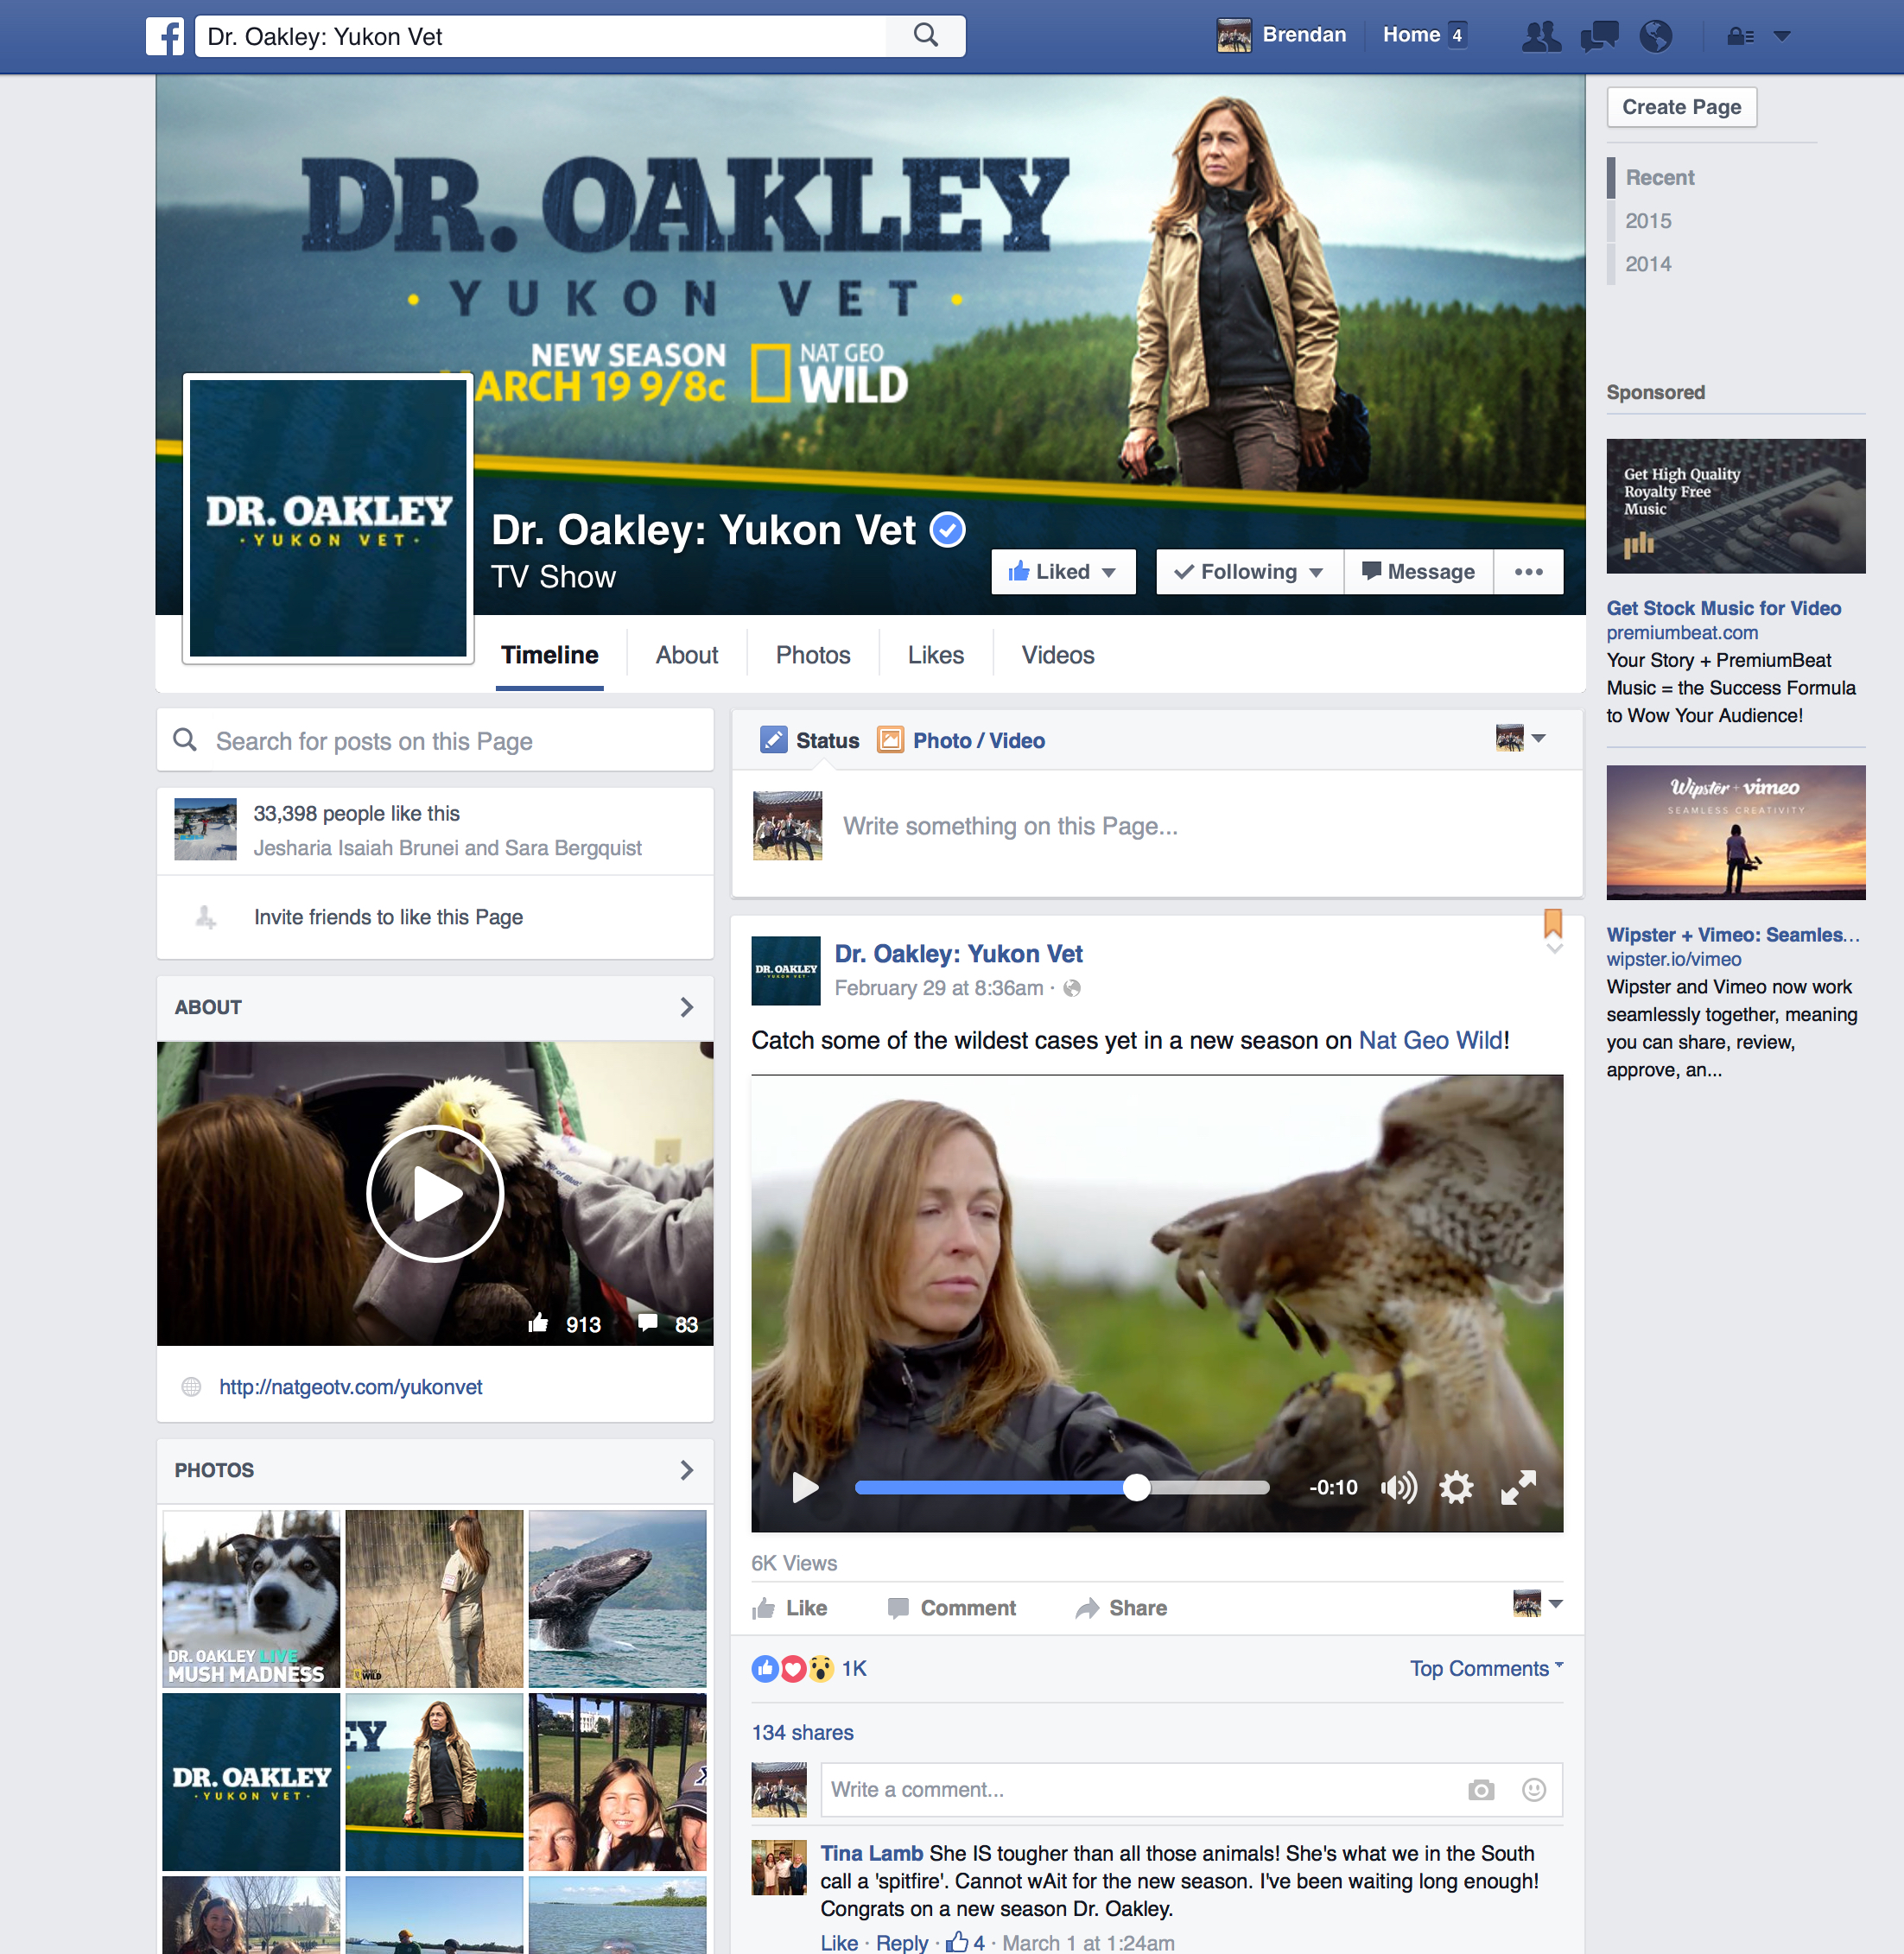Click the 1K reactions count
Viewport: 1904px width, 1954px height.
(x=854, y=1668)
